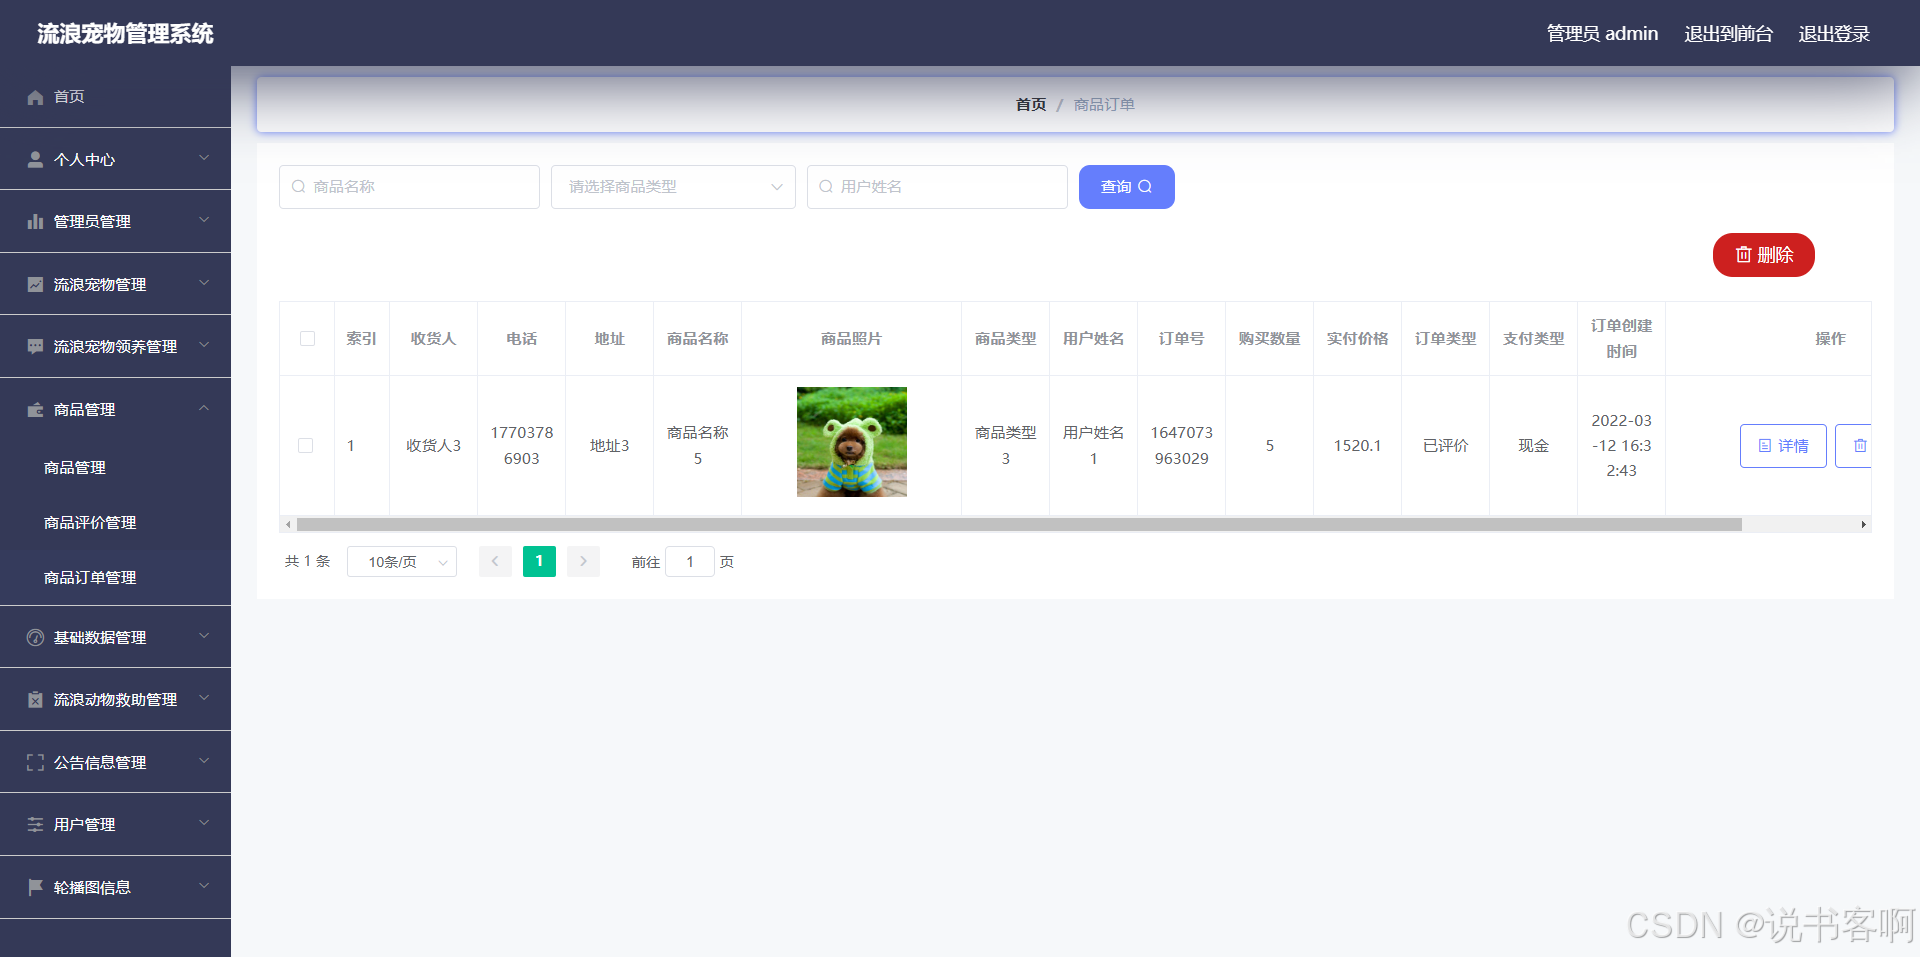
Task: Click 首页 in the breadcrumb
Action: [x=1031, y=105]
